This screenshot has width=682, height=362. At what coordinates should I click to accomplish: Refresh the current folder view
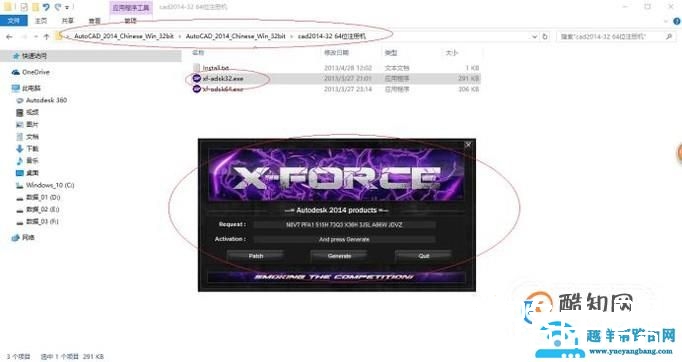[545, 37]
